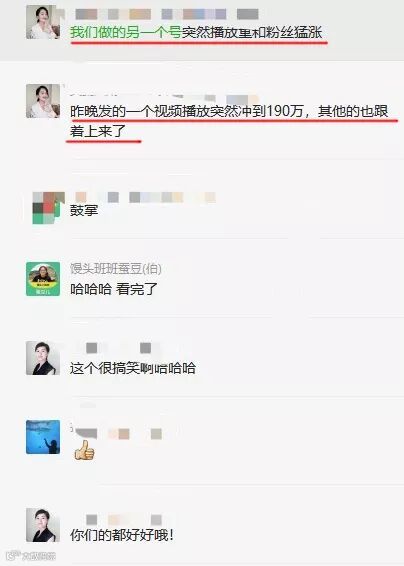This screenshot has width=404, height=566.
Task: Click green highlighted text 我们做的另一个号
Action: tap(126, 32)
